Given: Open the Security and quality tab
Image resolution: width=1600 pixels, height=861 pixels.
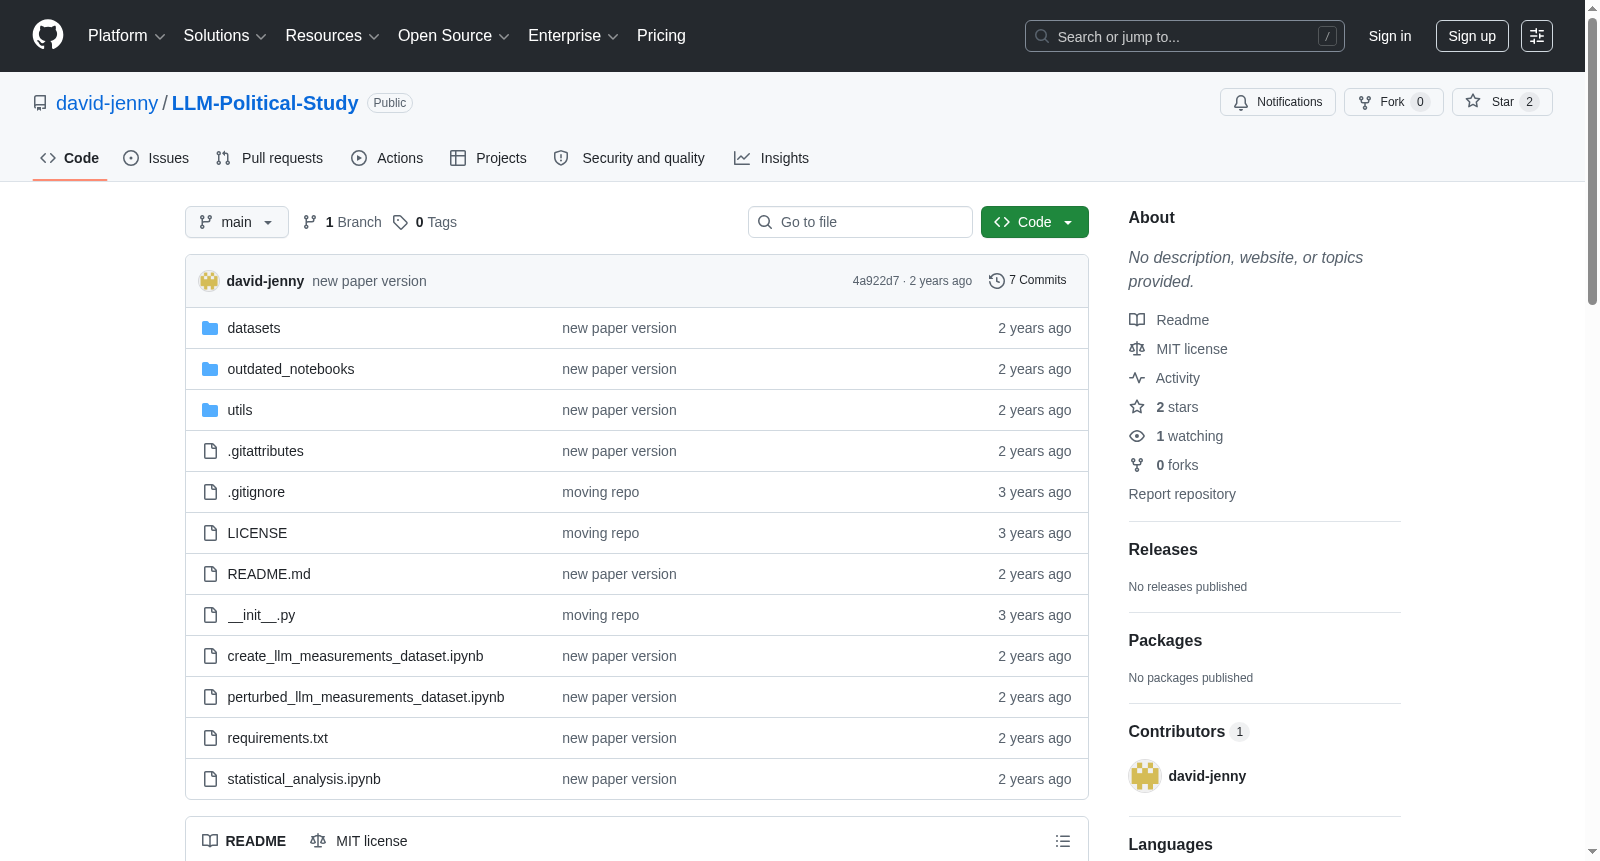Looking at the screenshot, I should coord(629,158).
